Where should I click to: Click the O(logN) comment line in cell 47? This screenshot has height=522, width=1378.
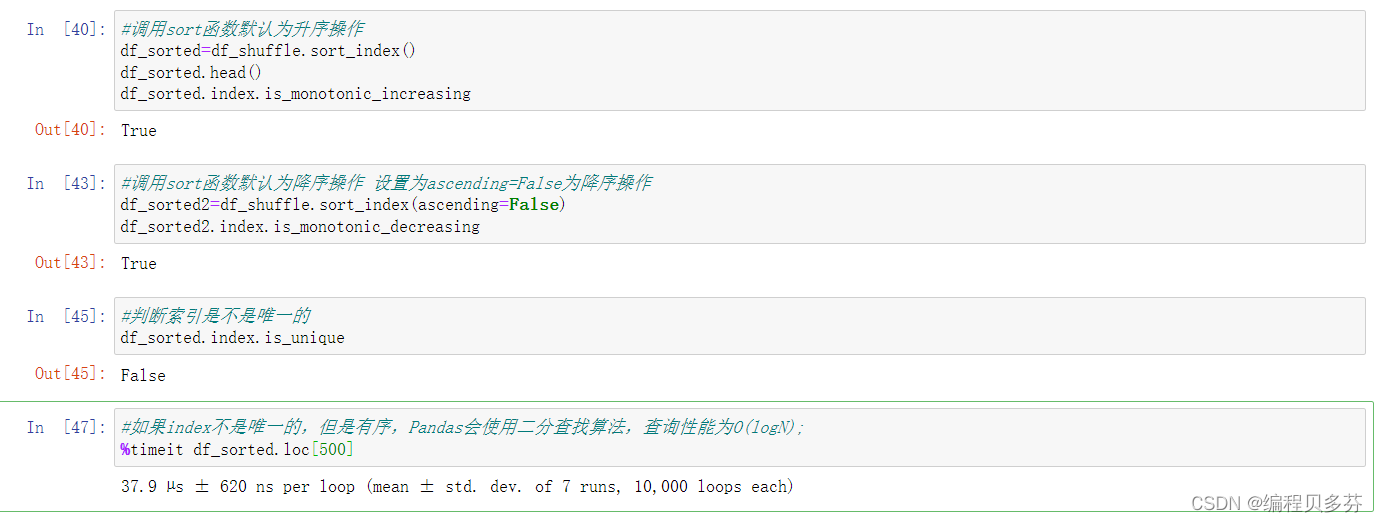(x=463, y=427)
